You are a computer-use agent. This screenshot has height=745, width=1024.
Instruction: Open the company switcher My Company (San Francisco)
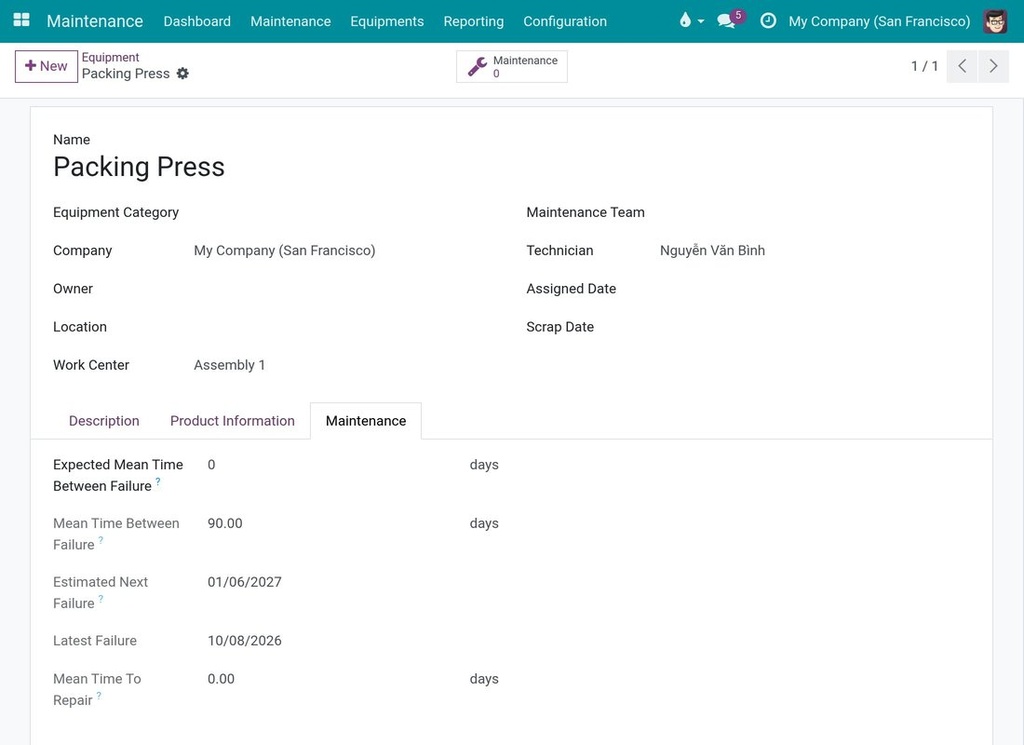pyautogui.click(x=879, y=21)
